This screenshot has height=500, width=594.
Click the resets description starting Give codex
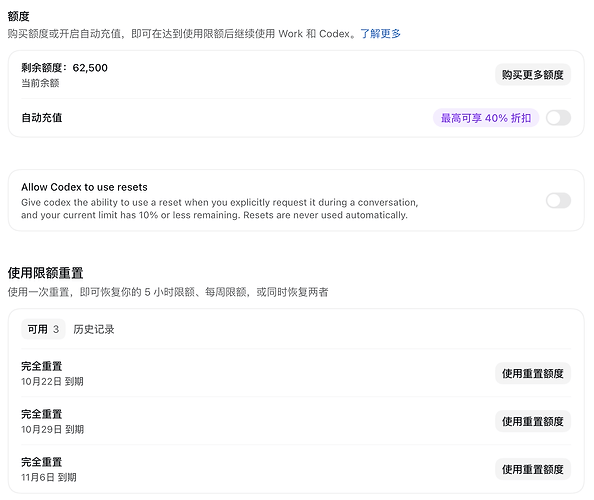(220, 209)
